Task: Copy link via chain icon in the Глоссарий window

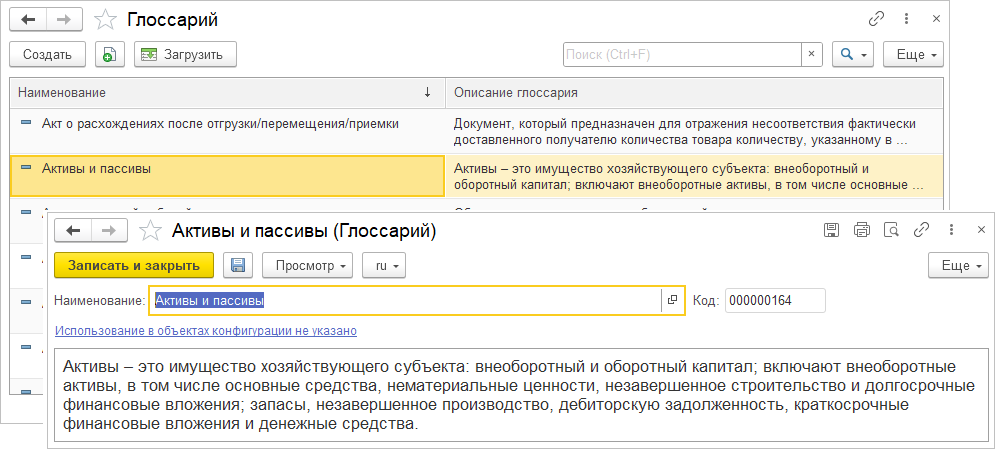Action: [x=877, y=19]
